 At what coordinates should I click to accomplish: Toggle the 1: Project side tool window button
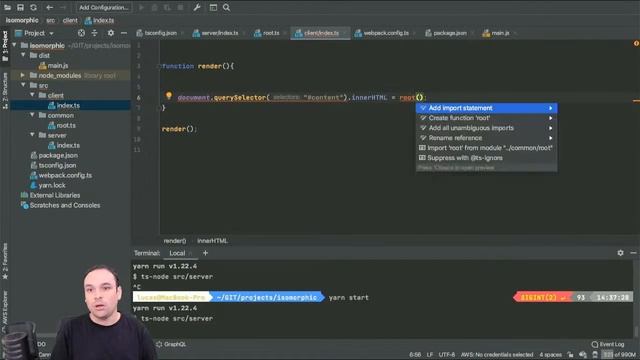5,45
